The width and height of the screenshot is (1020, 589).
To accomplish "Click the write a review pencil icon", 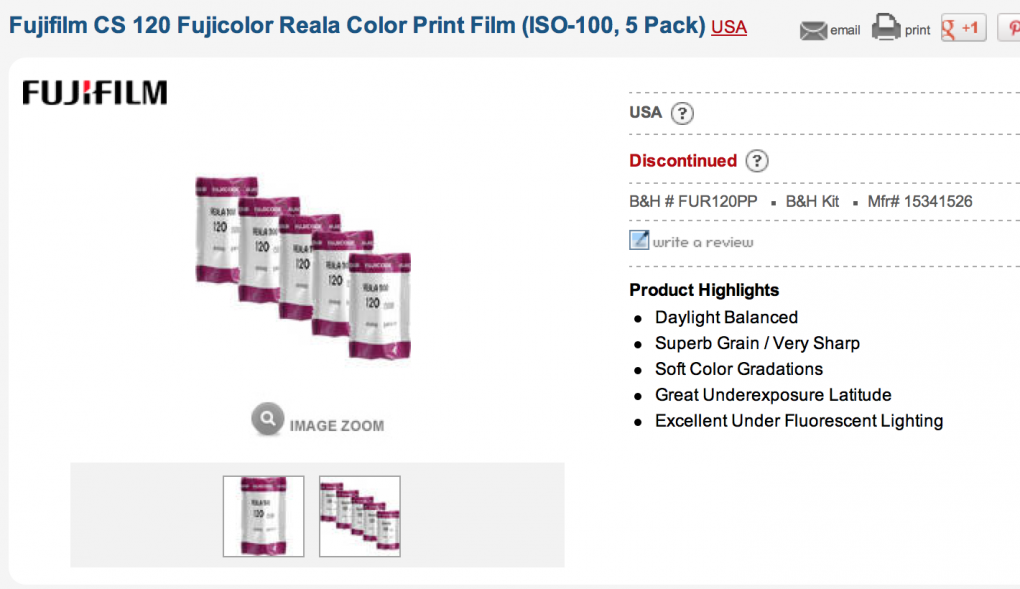I will (639, 240).
